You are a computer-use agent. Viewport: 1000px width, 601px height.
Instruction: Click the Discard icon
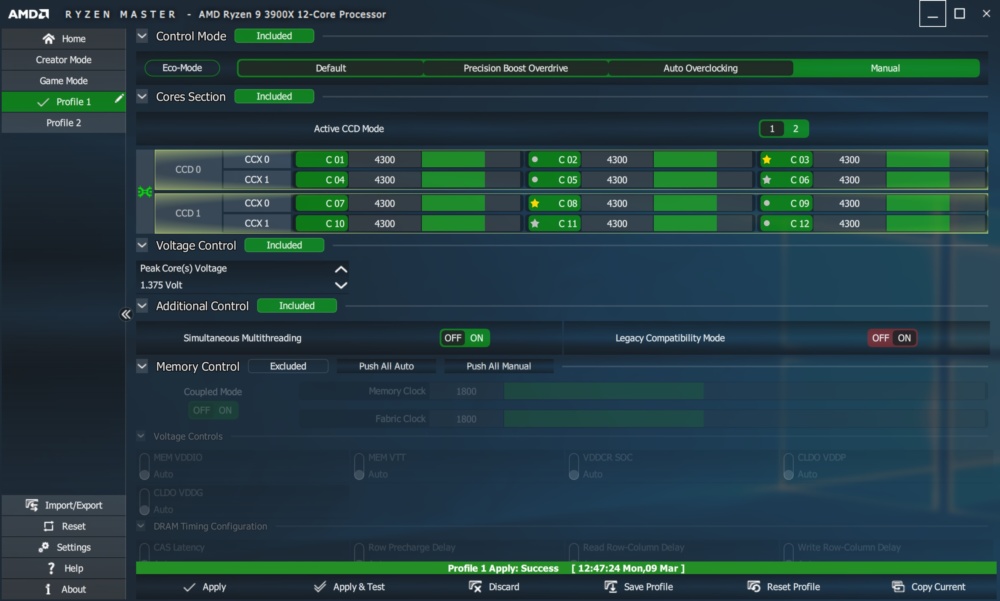click(475, 586)
